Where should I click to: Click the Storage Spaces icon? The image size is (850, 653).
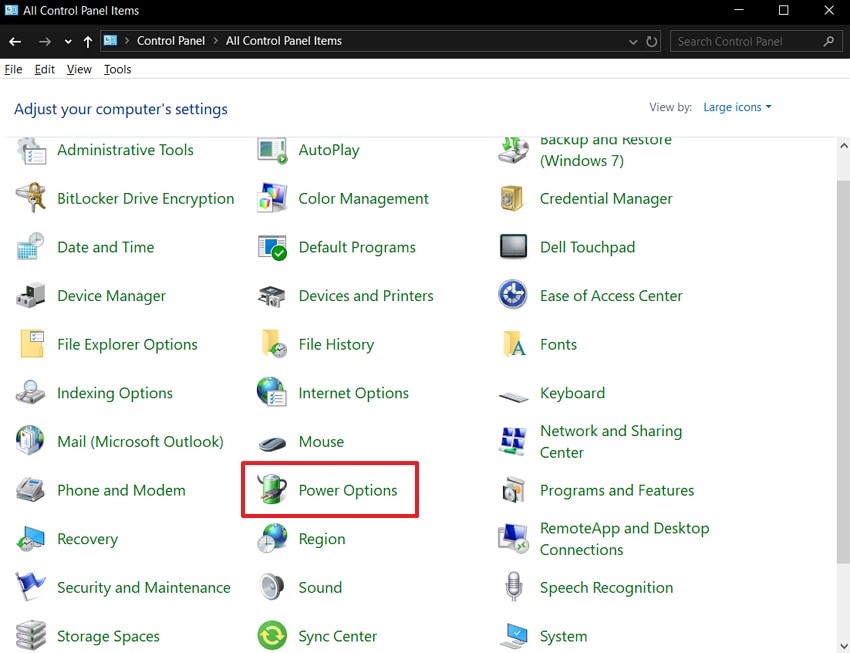coord(31,635)
